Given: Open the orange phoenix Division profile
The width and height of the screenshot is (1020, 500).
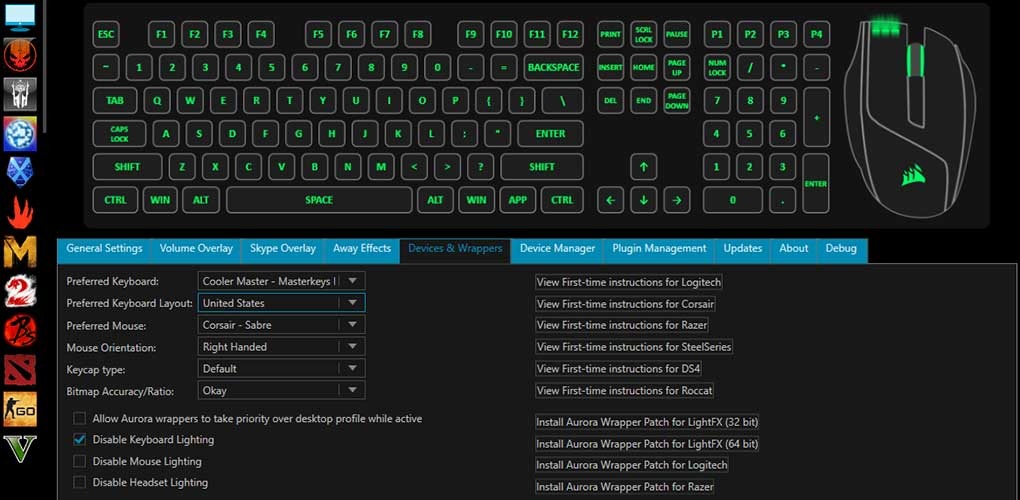Looking at the screenshot, I should (x=20, y=55).
